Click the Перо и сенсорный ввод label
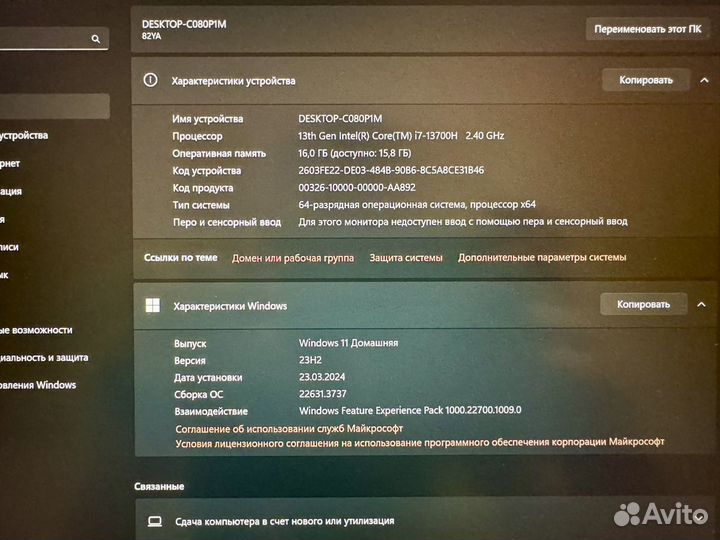This screenshot has height=540, width=720. click(x=227, y=222)
